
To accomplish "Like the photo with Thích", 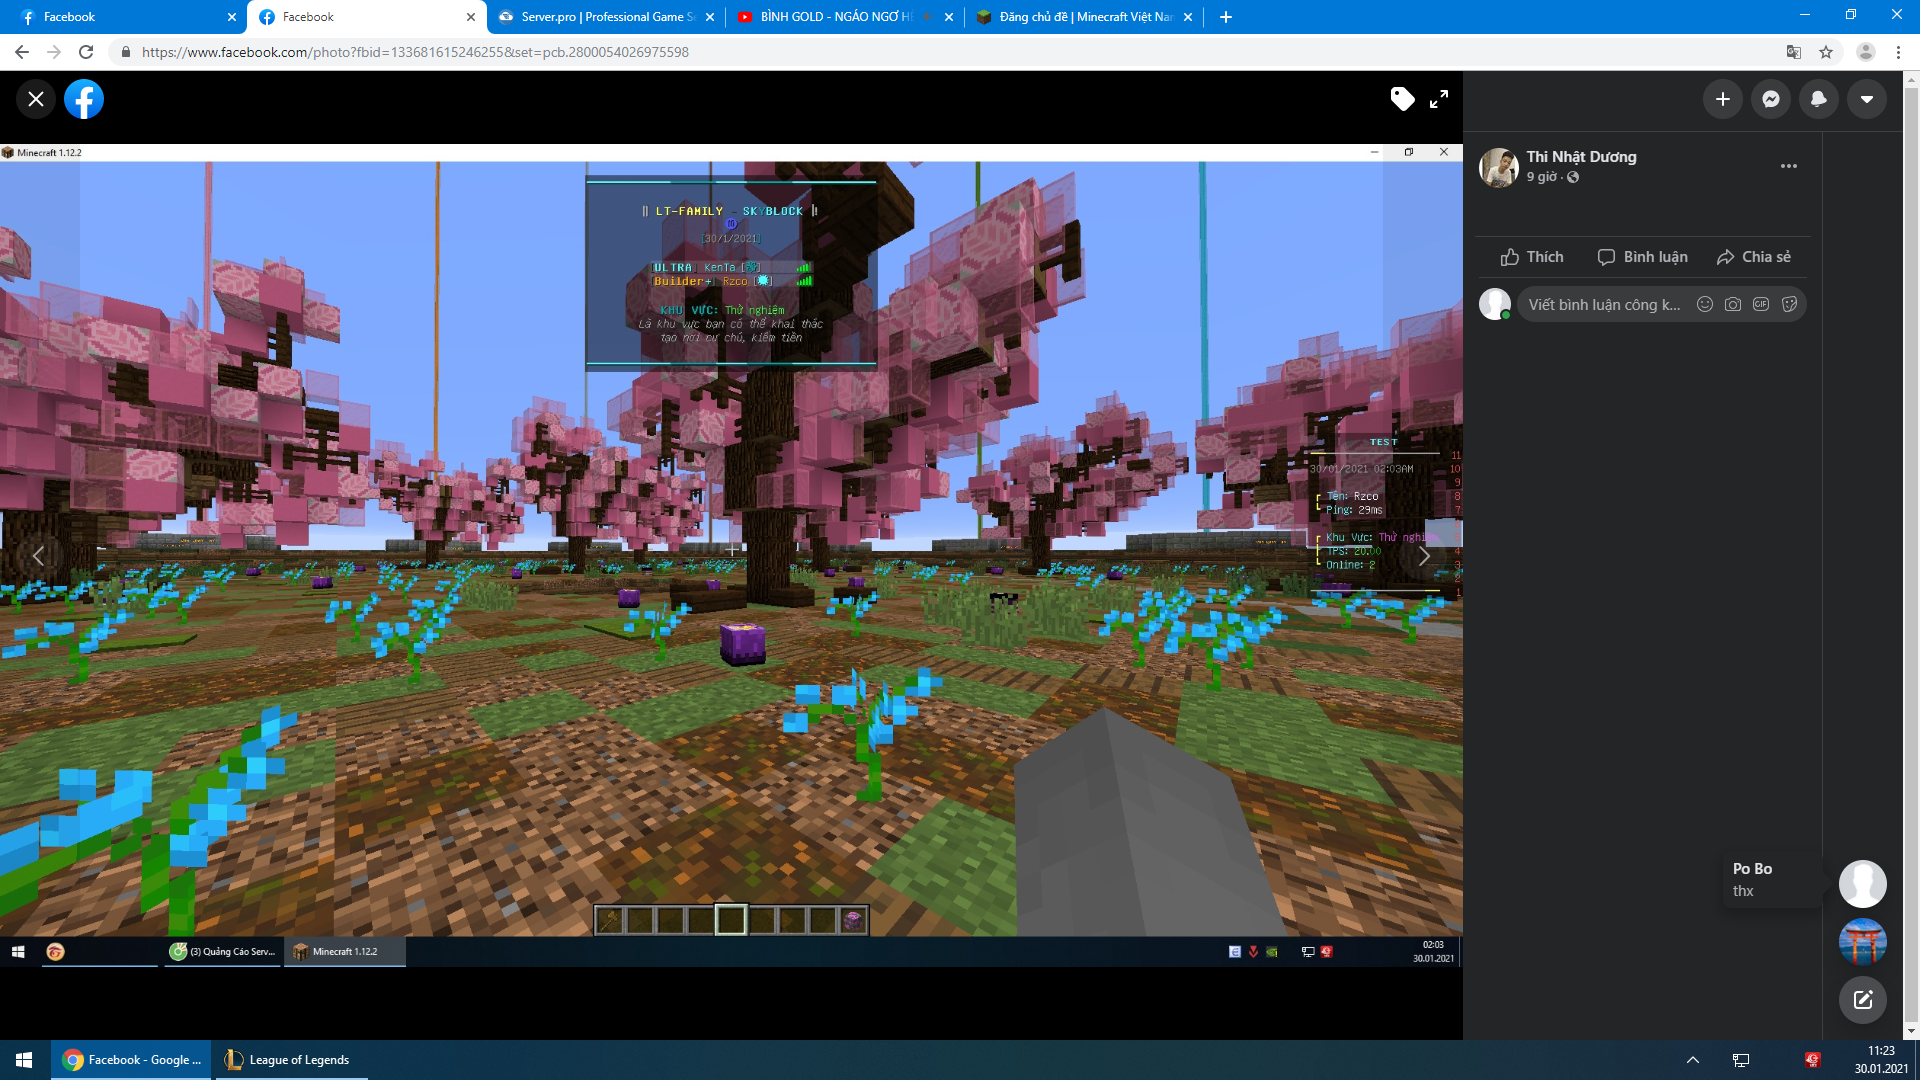I will 1532,257.
